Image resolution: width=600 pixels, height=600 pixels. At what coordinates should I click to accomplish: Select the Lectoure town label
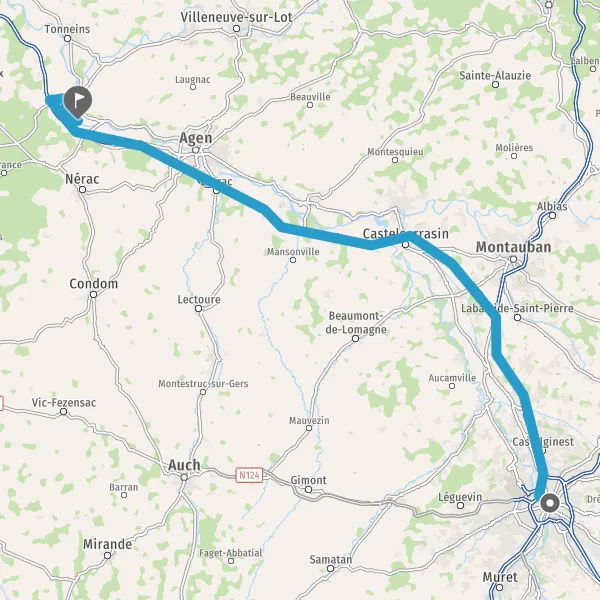click(199, 299)
